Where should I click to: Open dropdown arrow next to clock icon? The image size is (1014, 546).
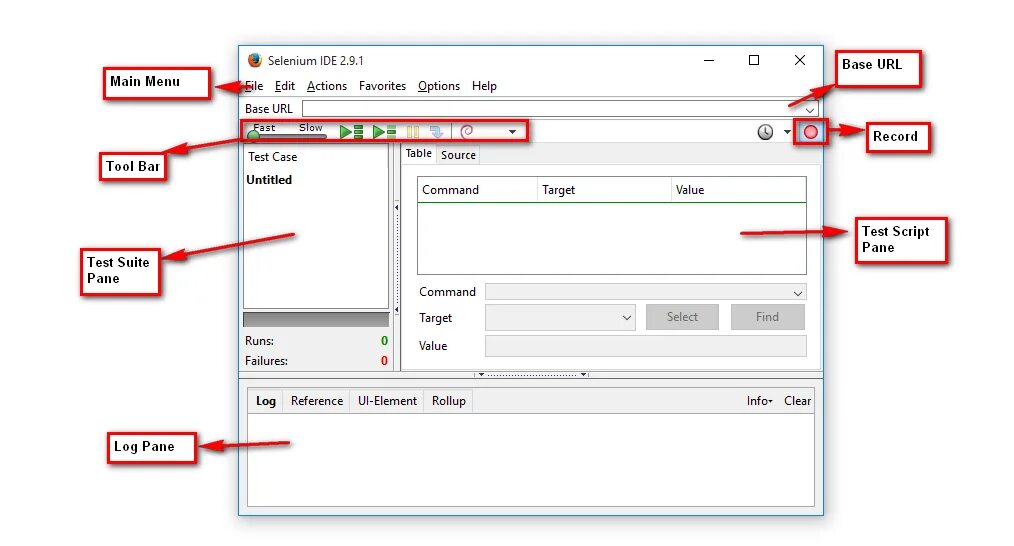coord(787,132)
